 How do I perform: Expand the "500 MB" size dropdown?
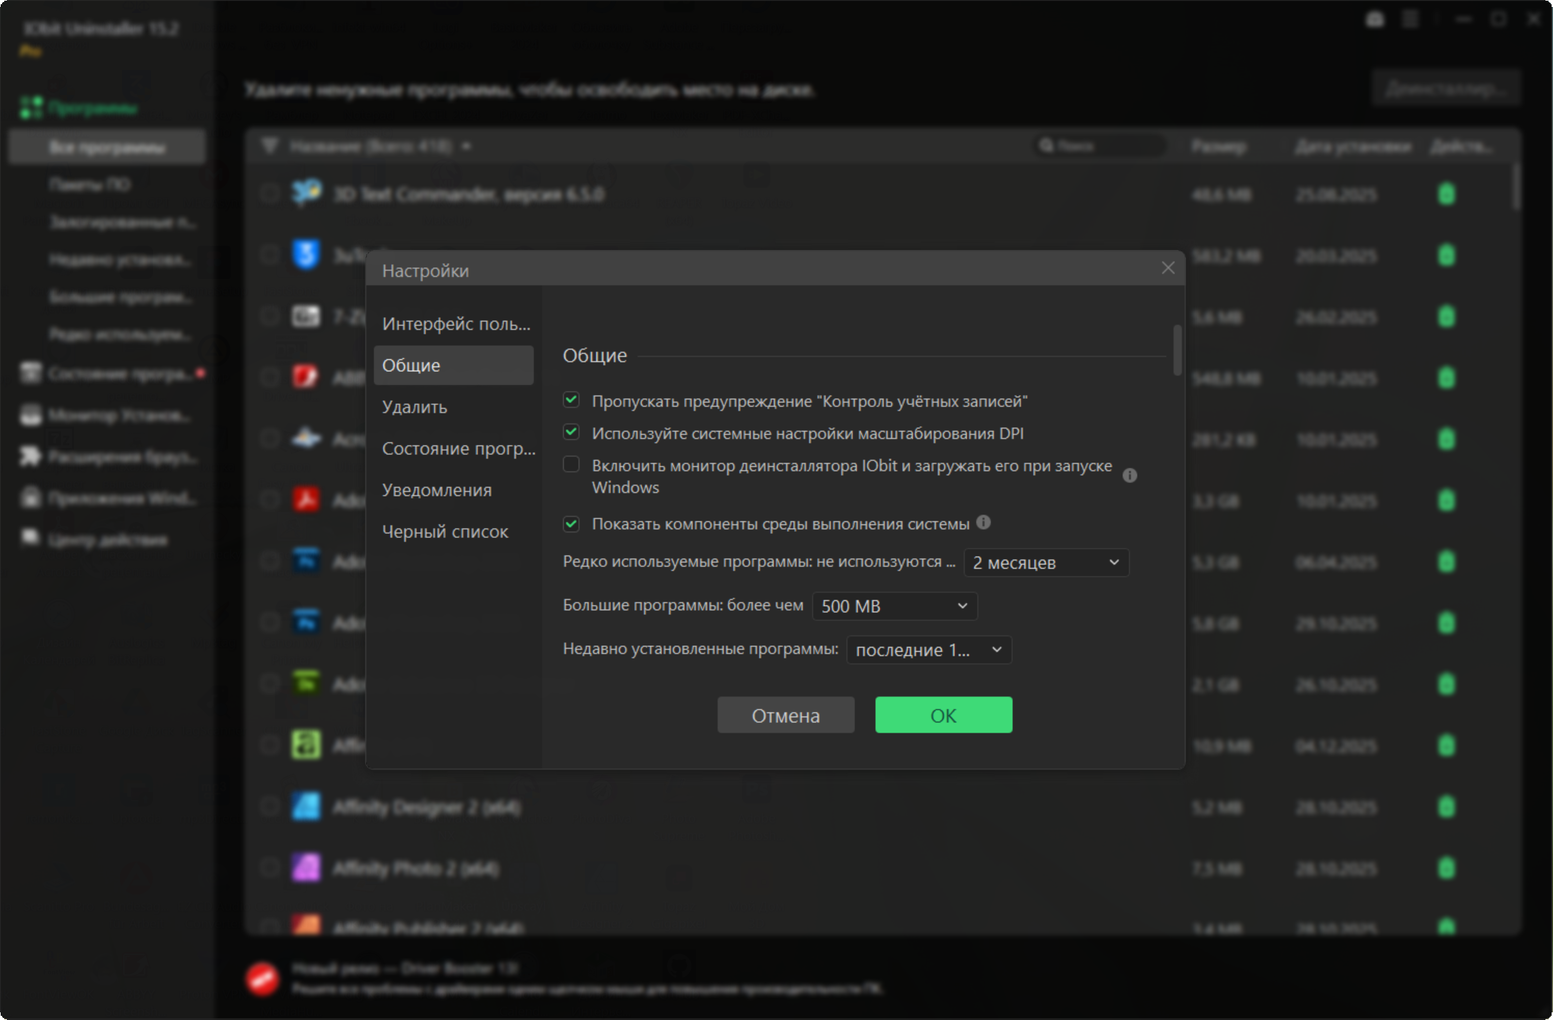(895, 606)
